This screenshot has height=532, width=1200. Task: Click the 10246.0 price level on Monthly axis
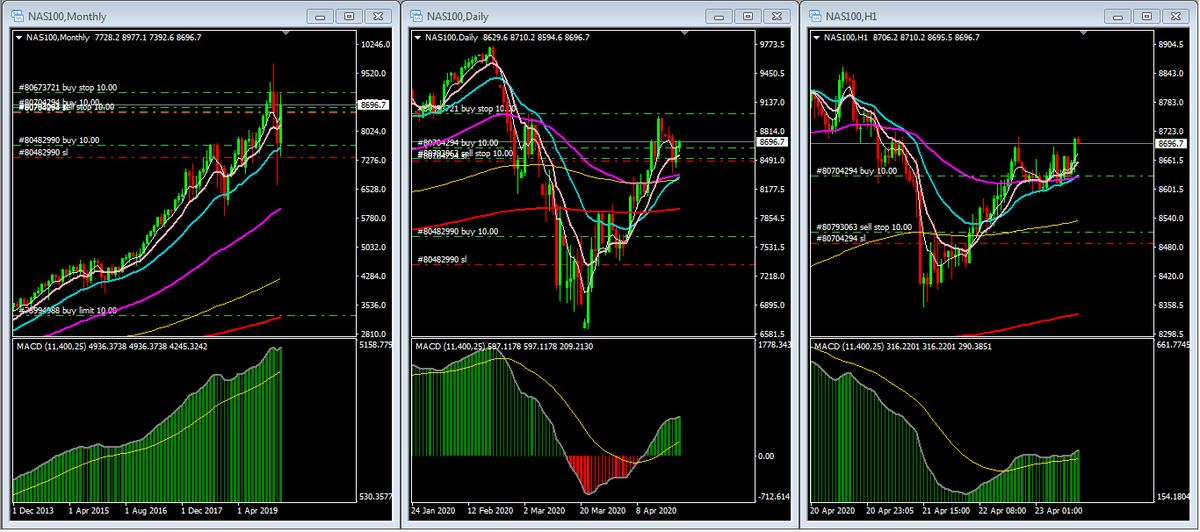(376, 45)
